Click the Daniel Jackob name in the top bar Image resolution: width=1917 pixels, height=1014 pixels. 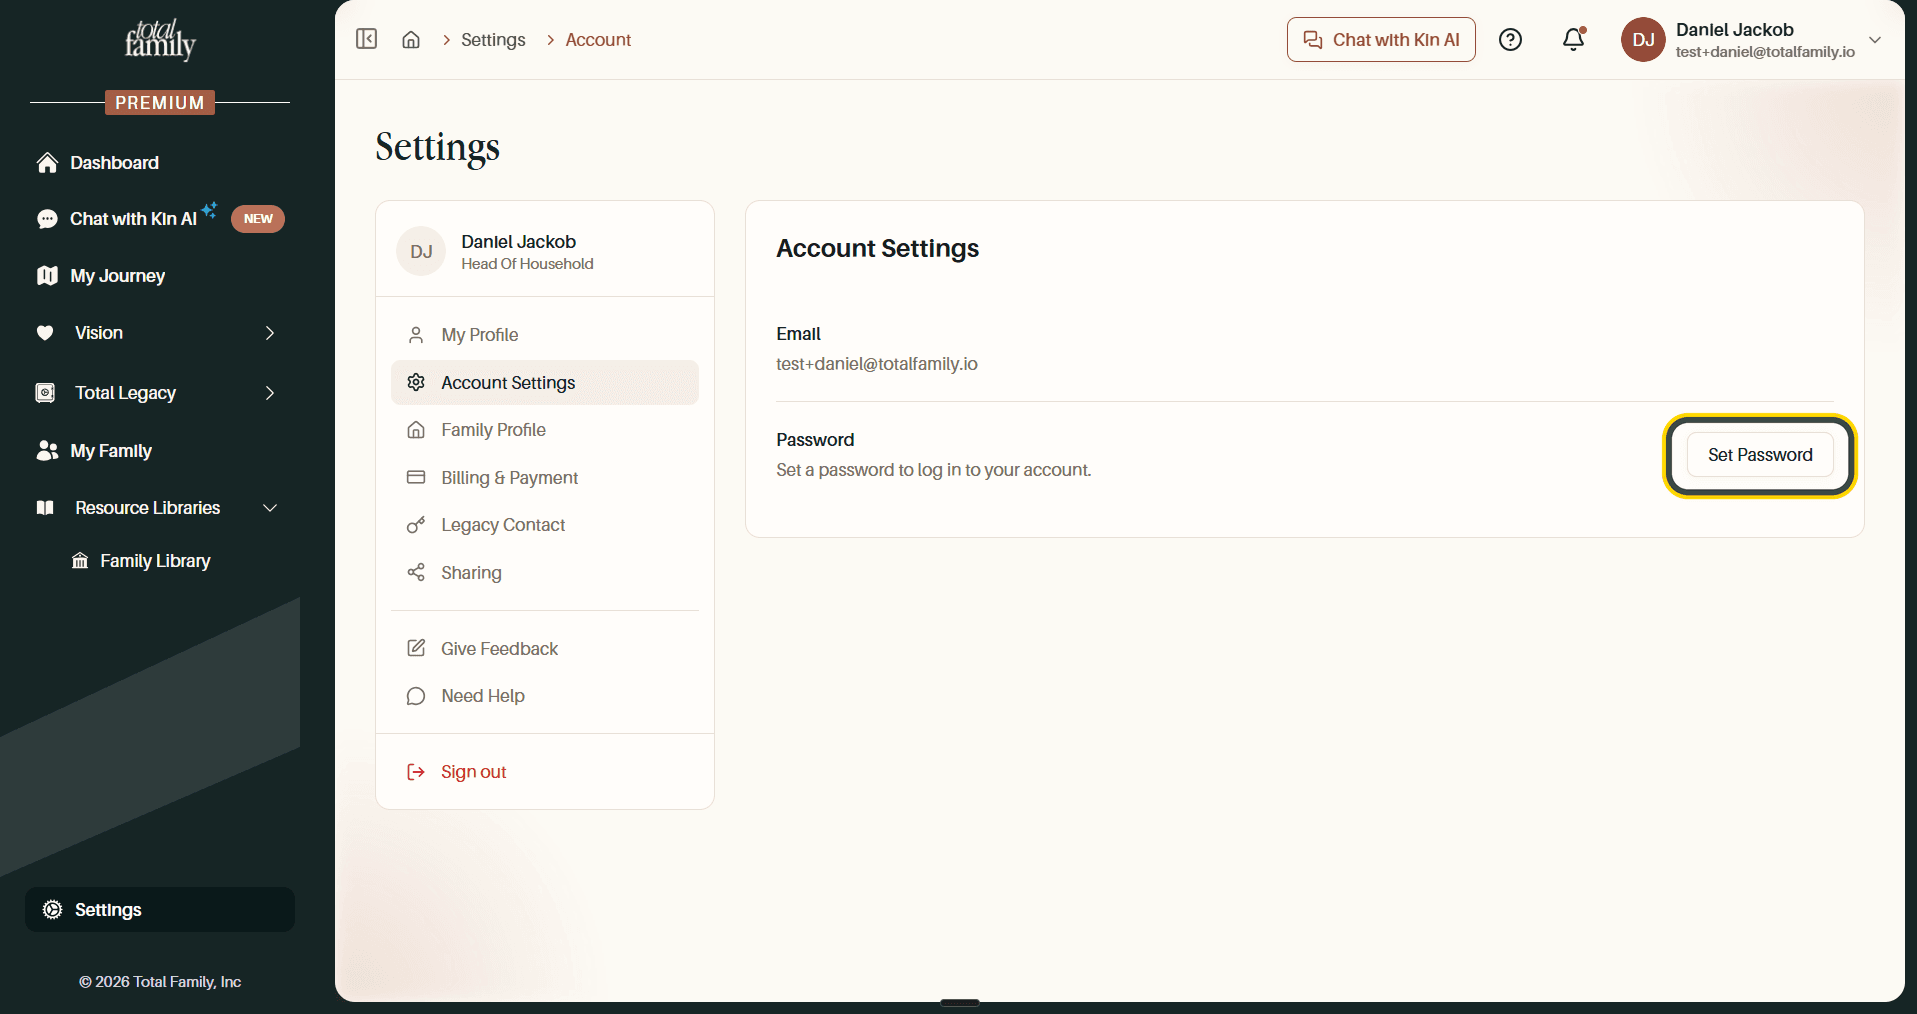(x=1735, y=30)
